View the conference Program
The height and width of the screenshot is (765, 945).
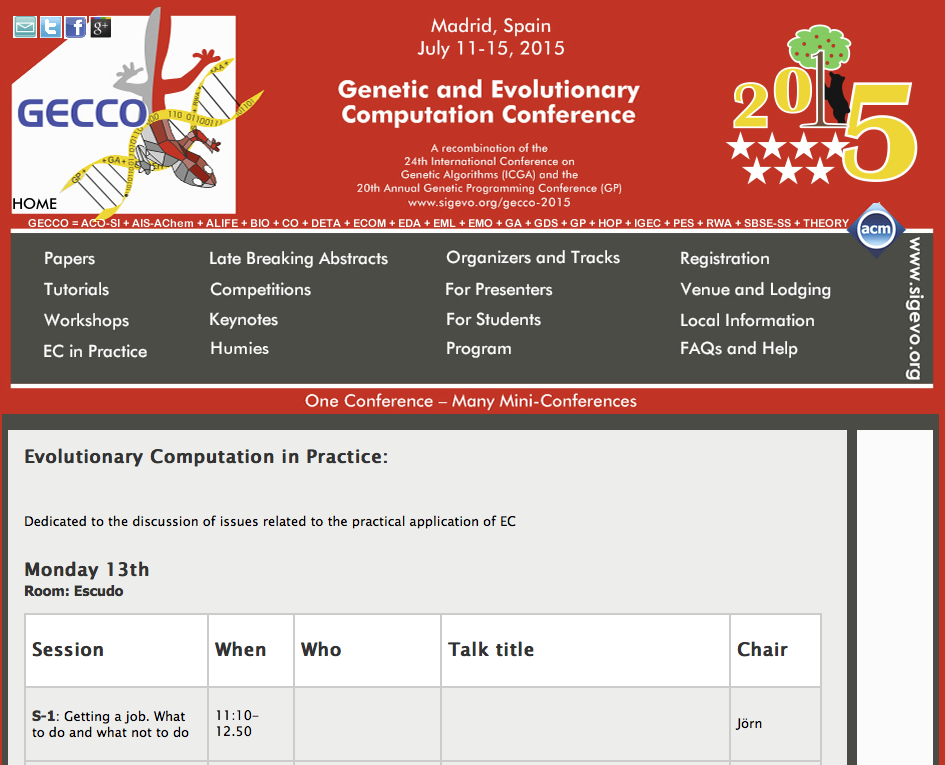[479, 349]
